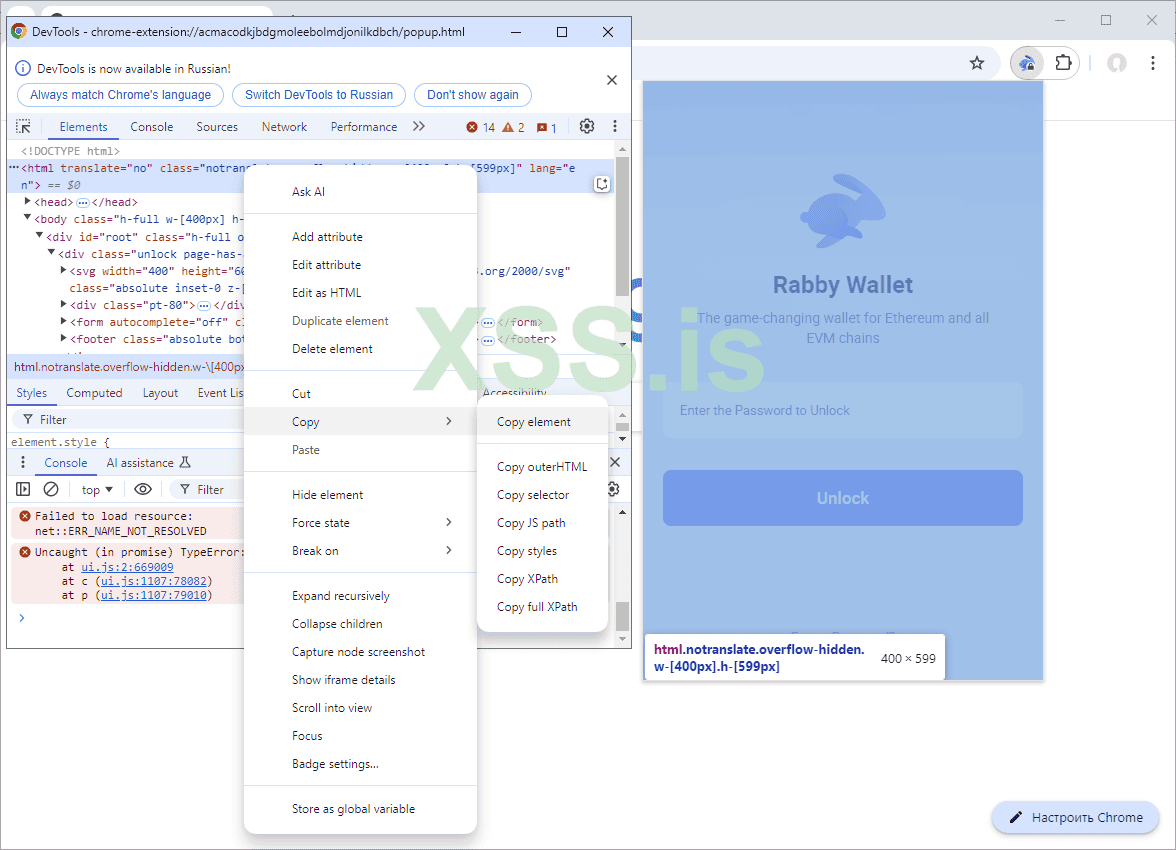Screen dimensions: 1176x850
Task: Open Break on submenu
Action: click(361, 551)
